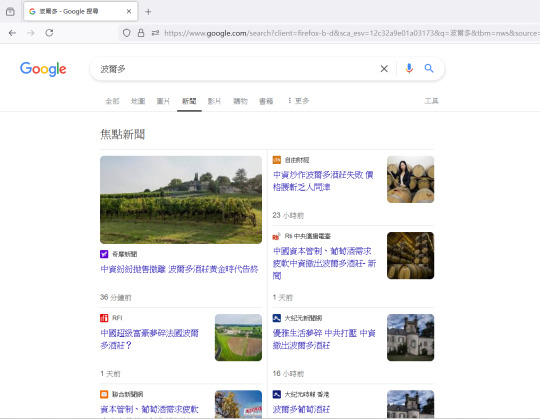Reload the page
Image resolution: width=540 pixels, height=419 pixels.
(49, 33)
